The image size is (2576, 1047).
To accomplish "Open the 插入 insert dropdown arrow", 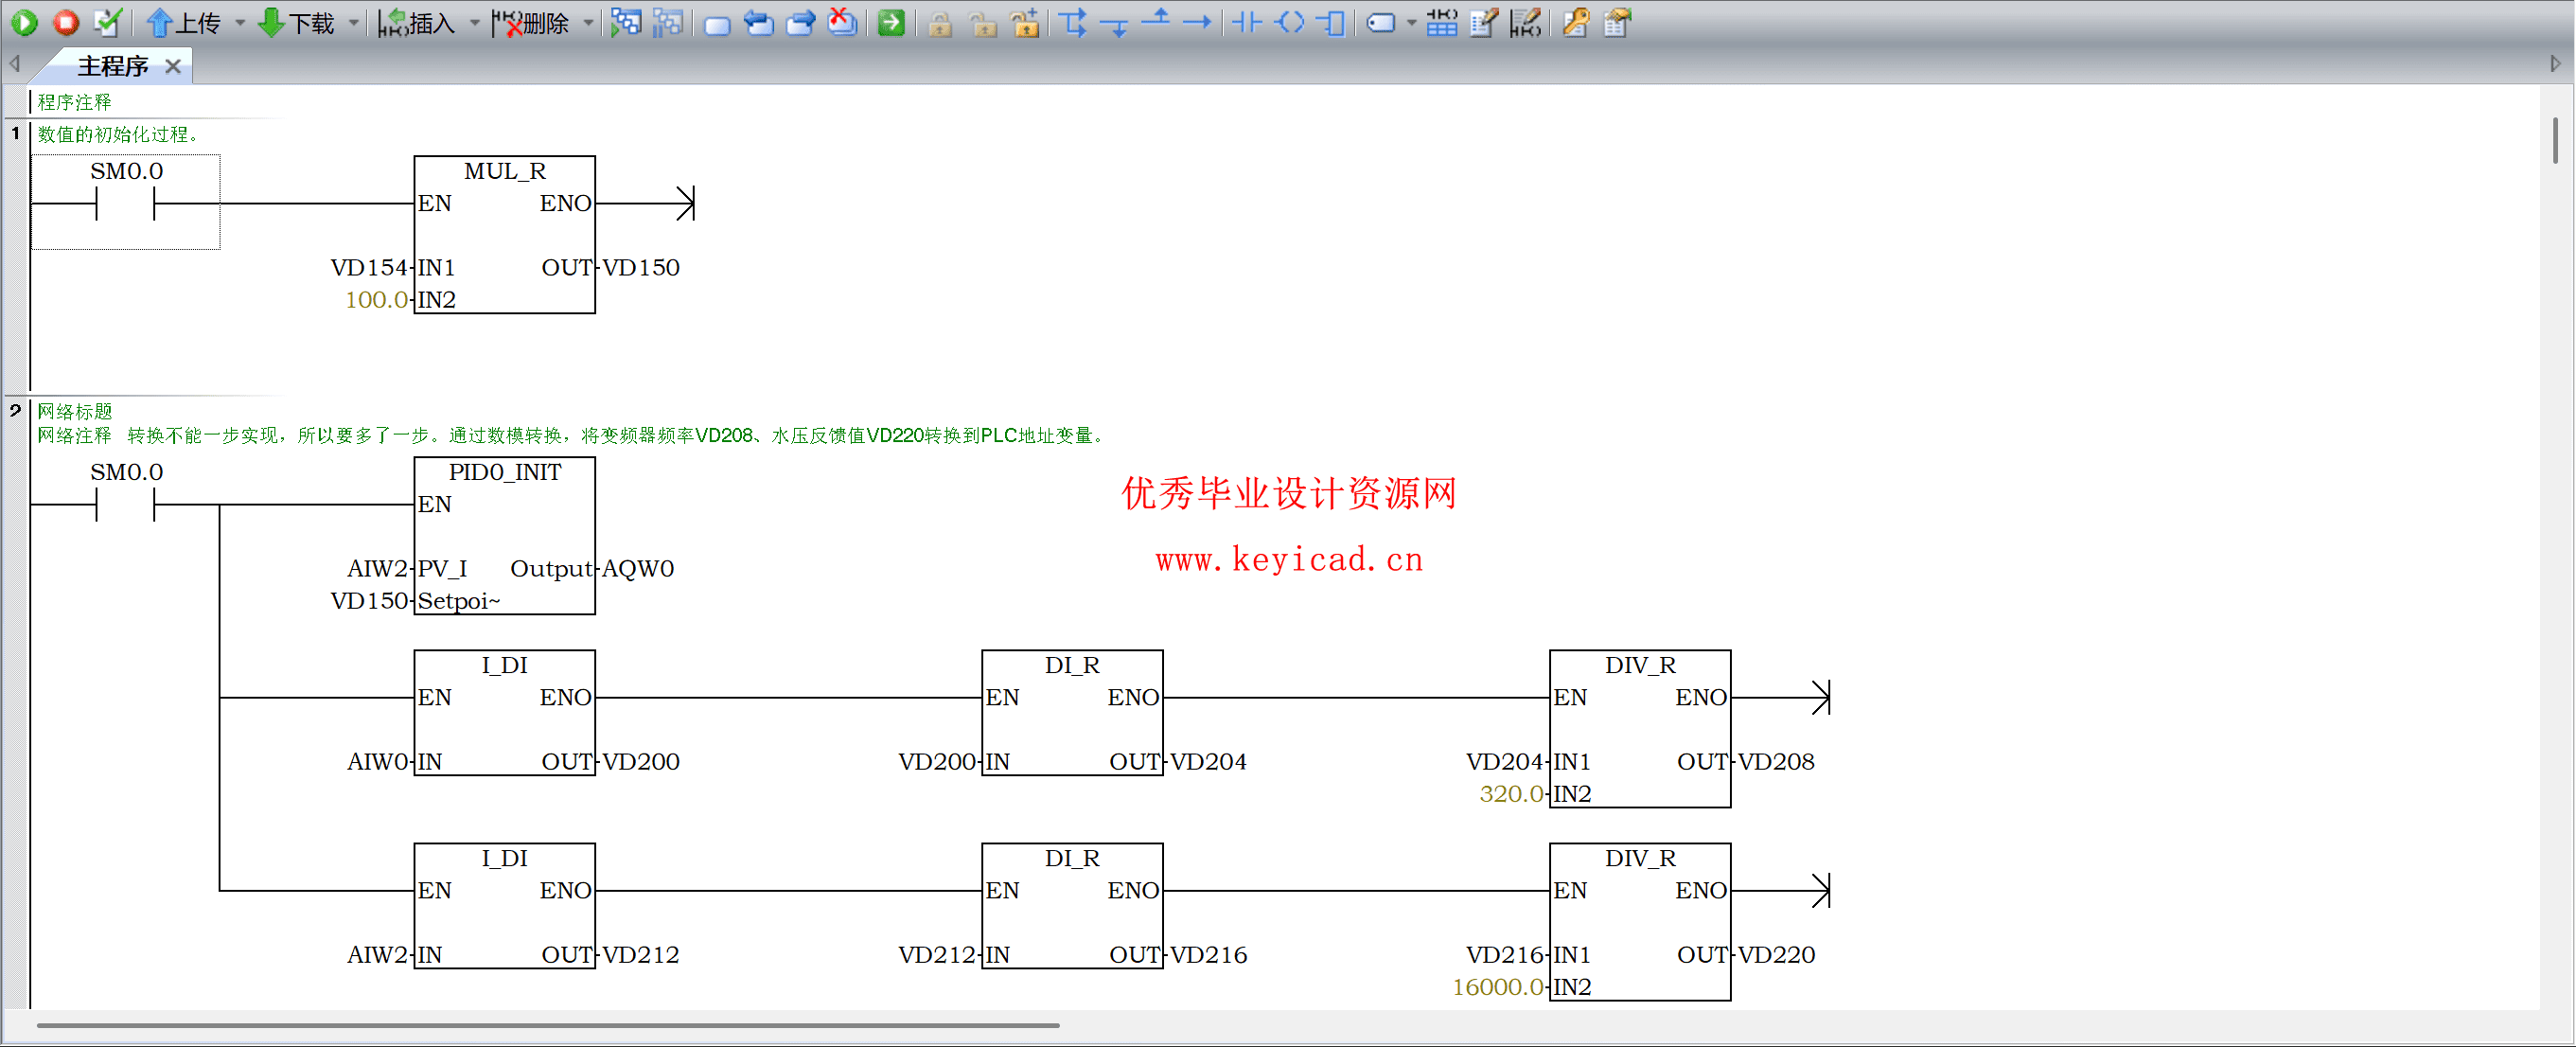I will point(475,22).
